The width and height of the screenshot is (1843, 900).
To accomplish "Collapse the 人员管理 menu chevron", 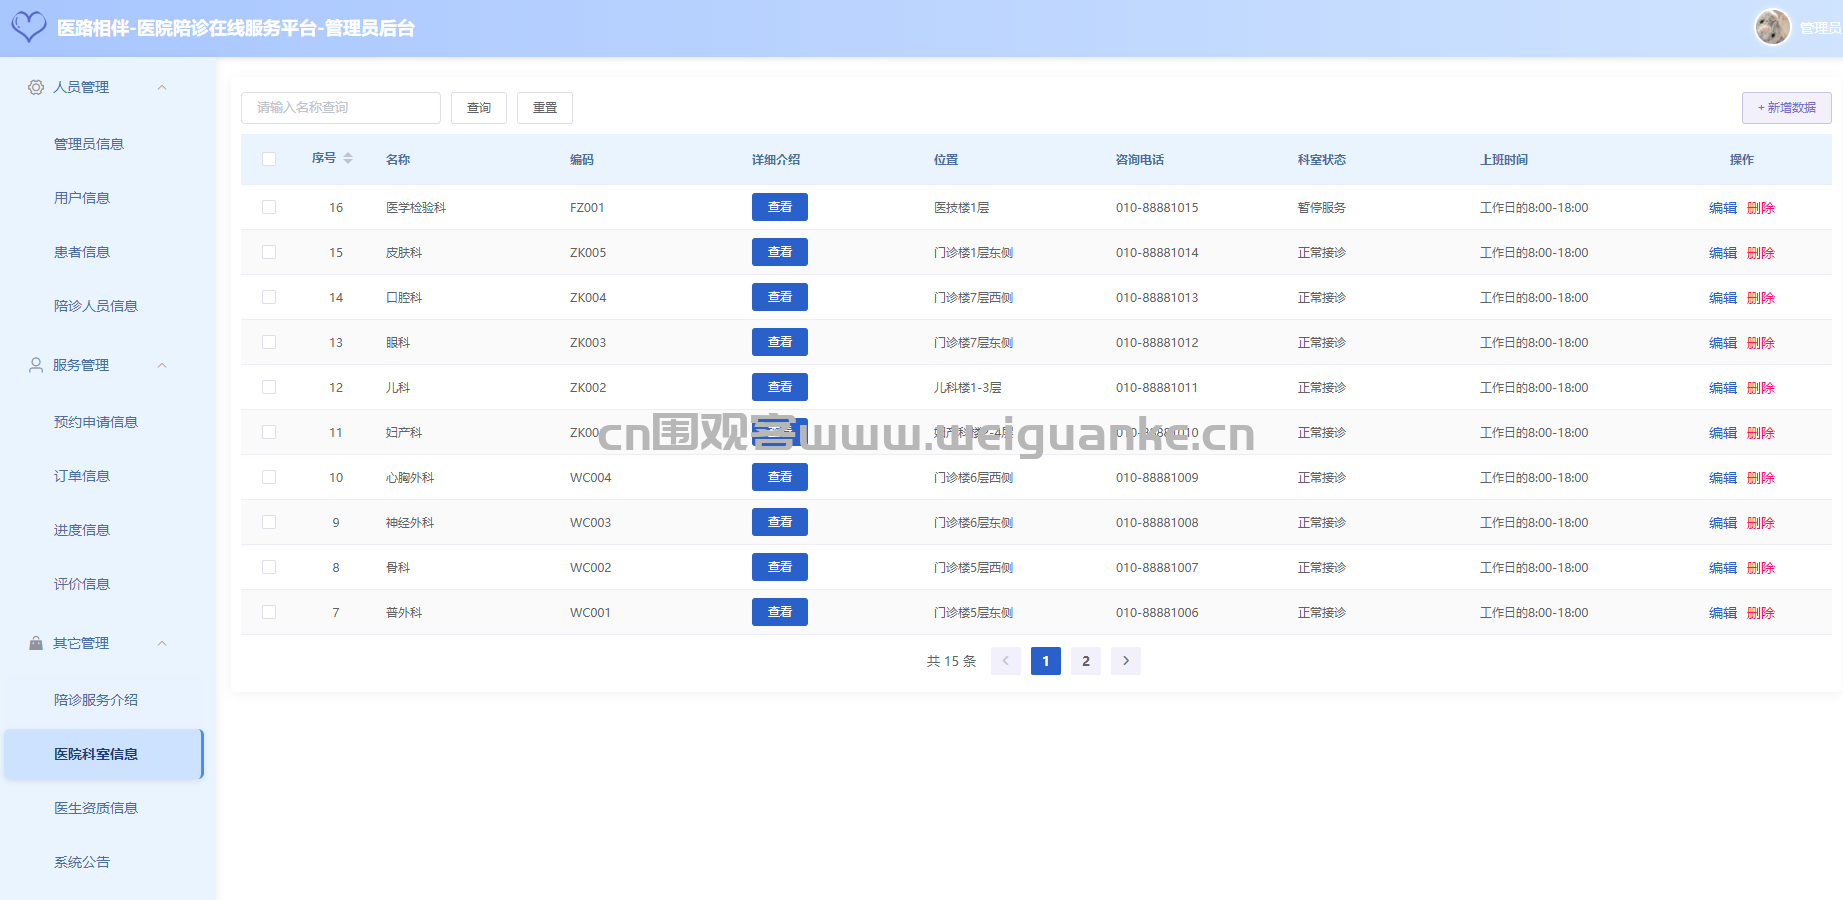I will coord(162,87).
